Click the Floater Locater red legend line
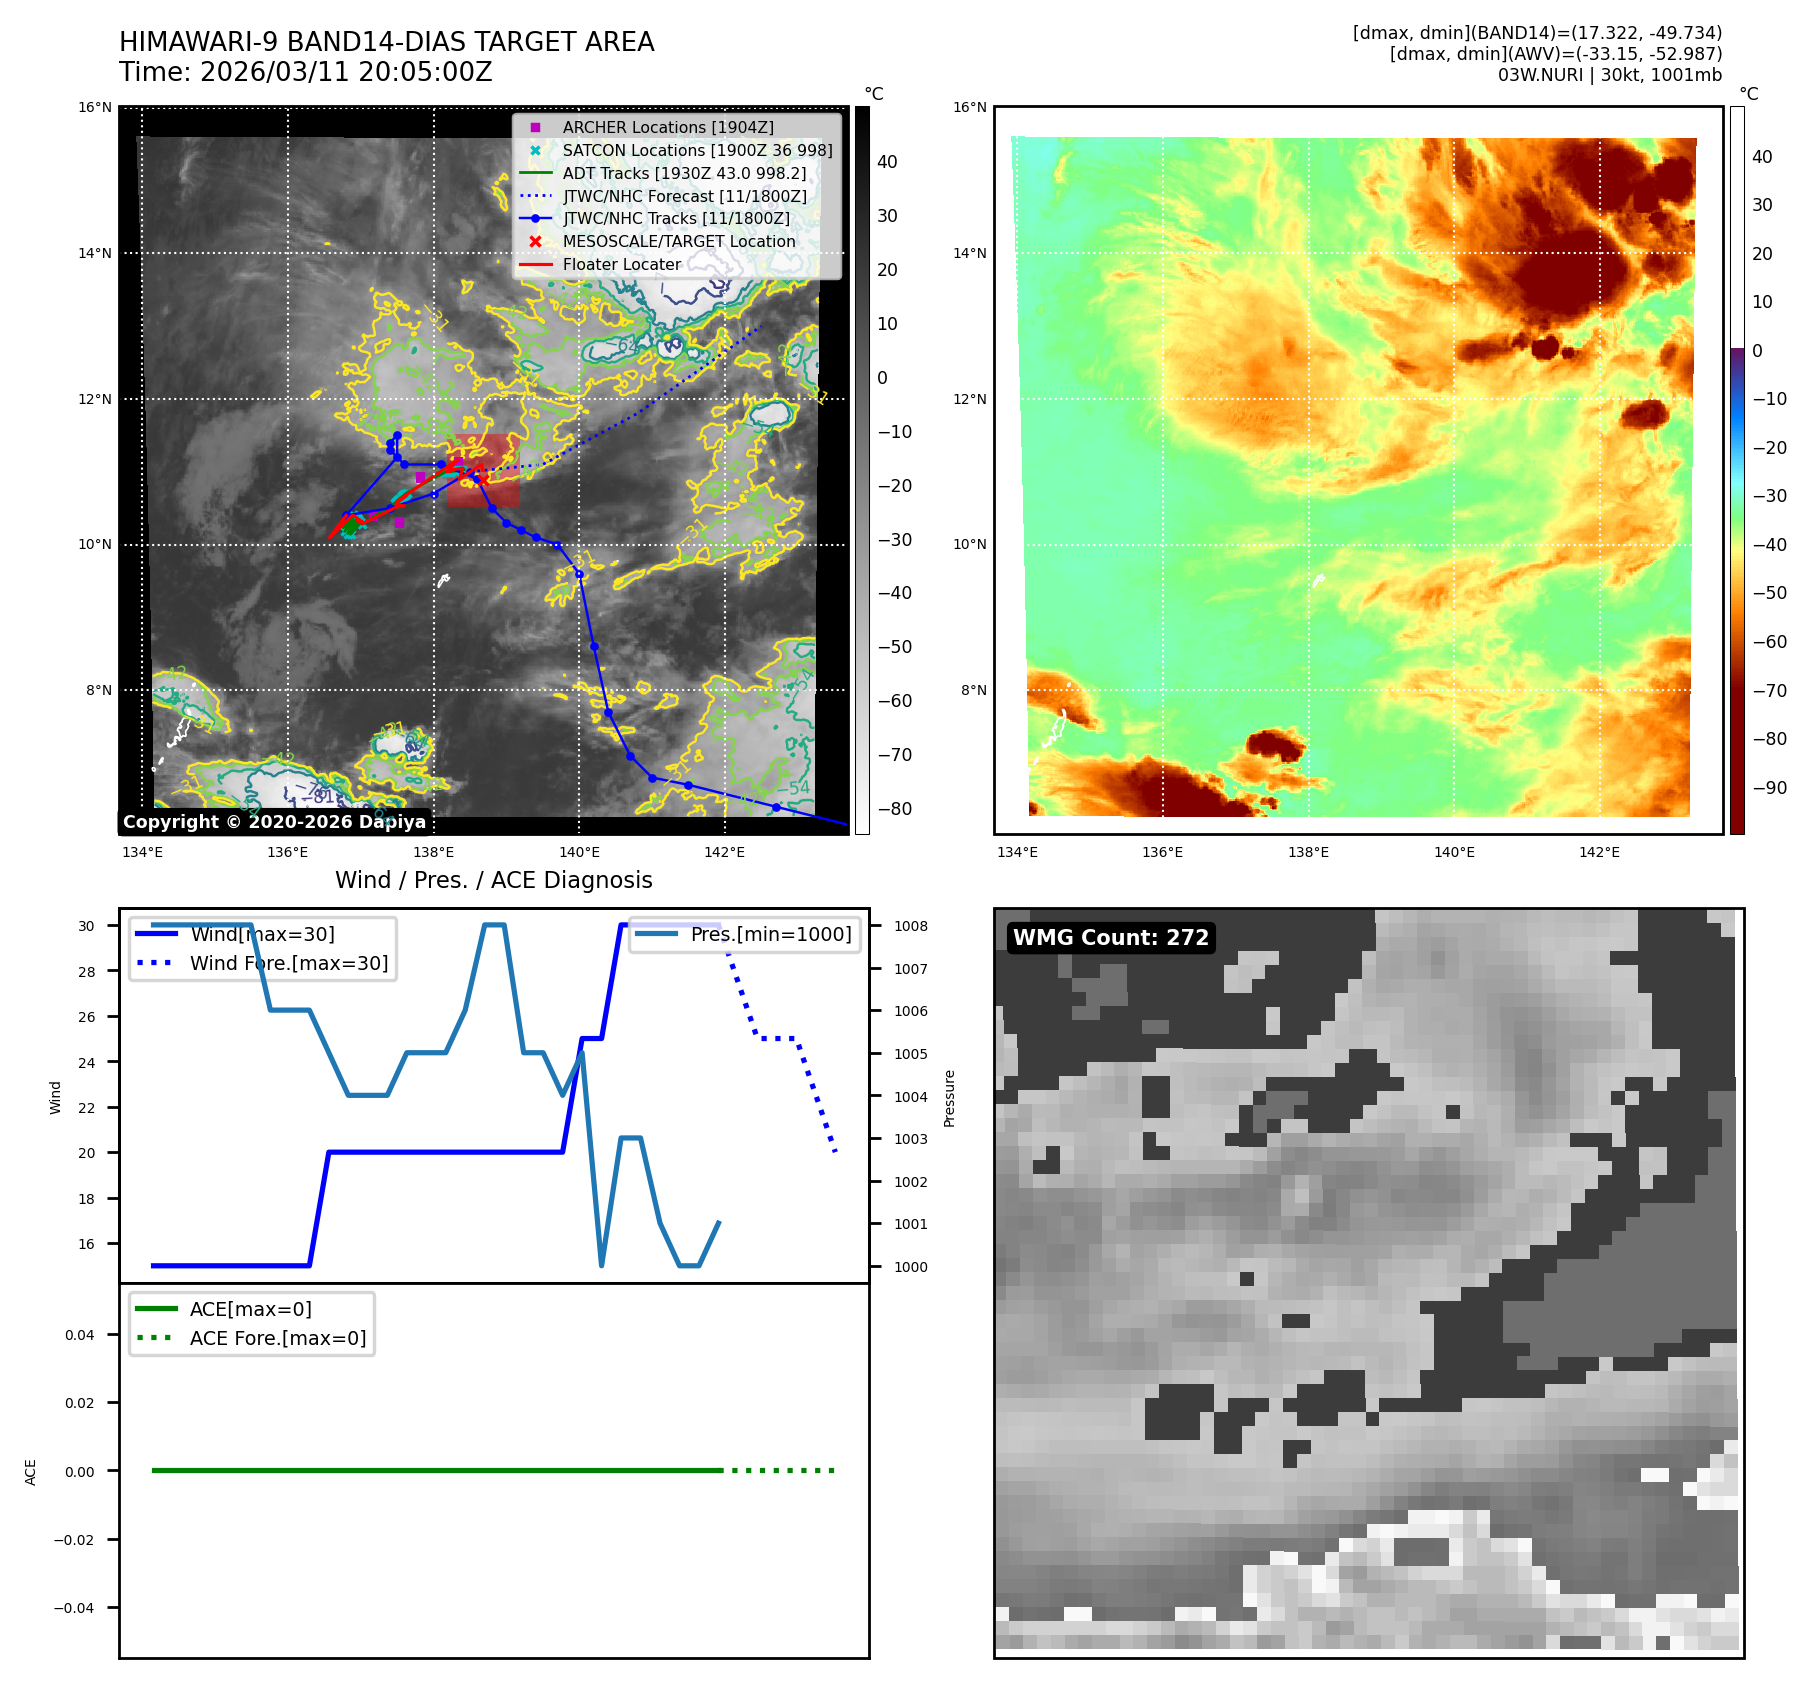Screen dimensions: 1813x1695 (x=535, y=264)
